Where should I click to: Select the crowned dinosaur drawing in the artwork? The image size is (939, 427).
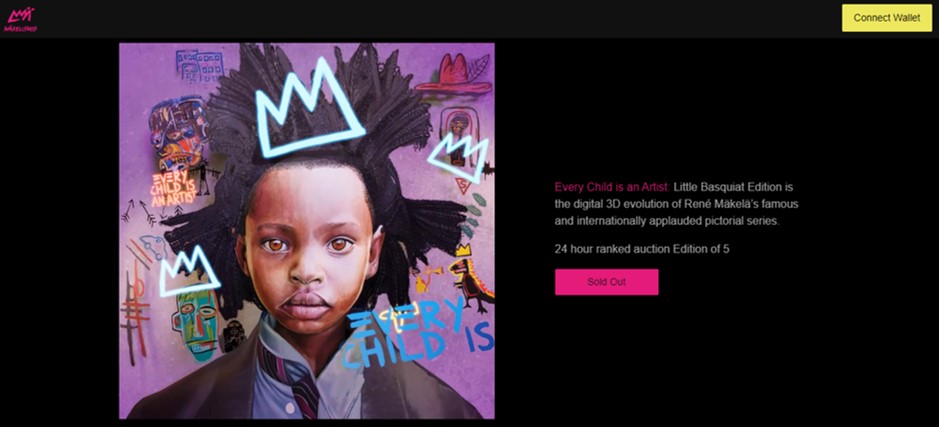(471, 279)
